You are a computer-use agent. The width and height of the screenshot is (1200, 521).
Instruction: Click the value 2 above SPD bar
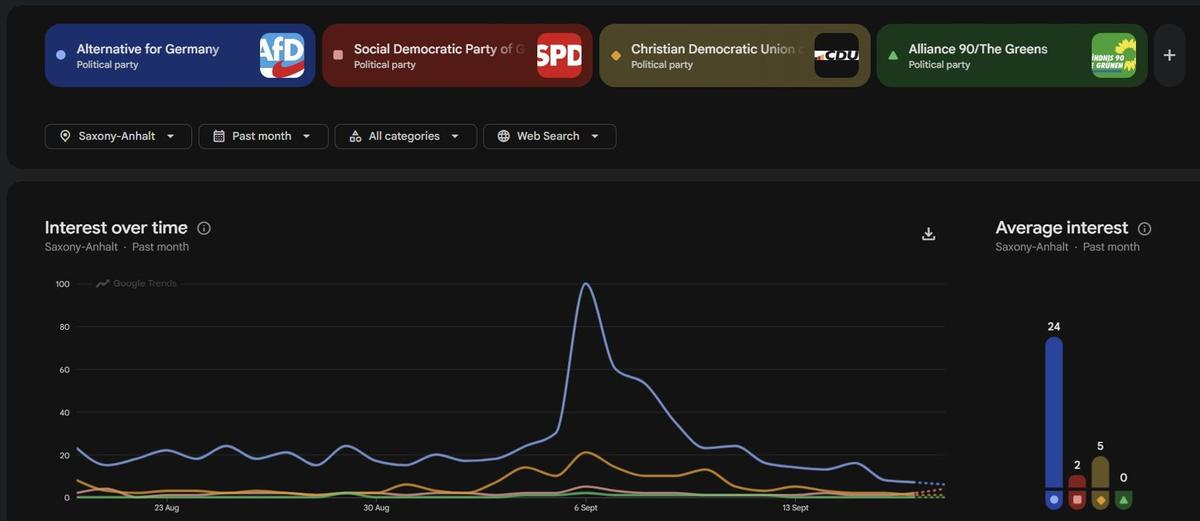pos(1077,465)
